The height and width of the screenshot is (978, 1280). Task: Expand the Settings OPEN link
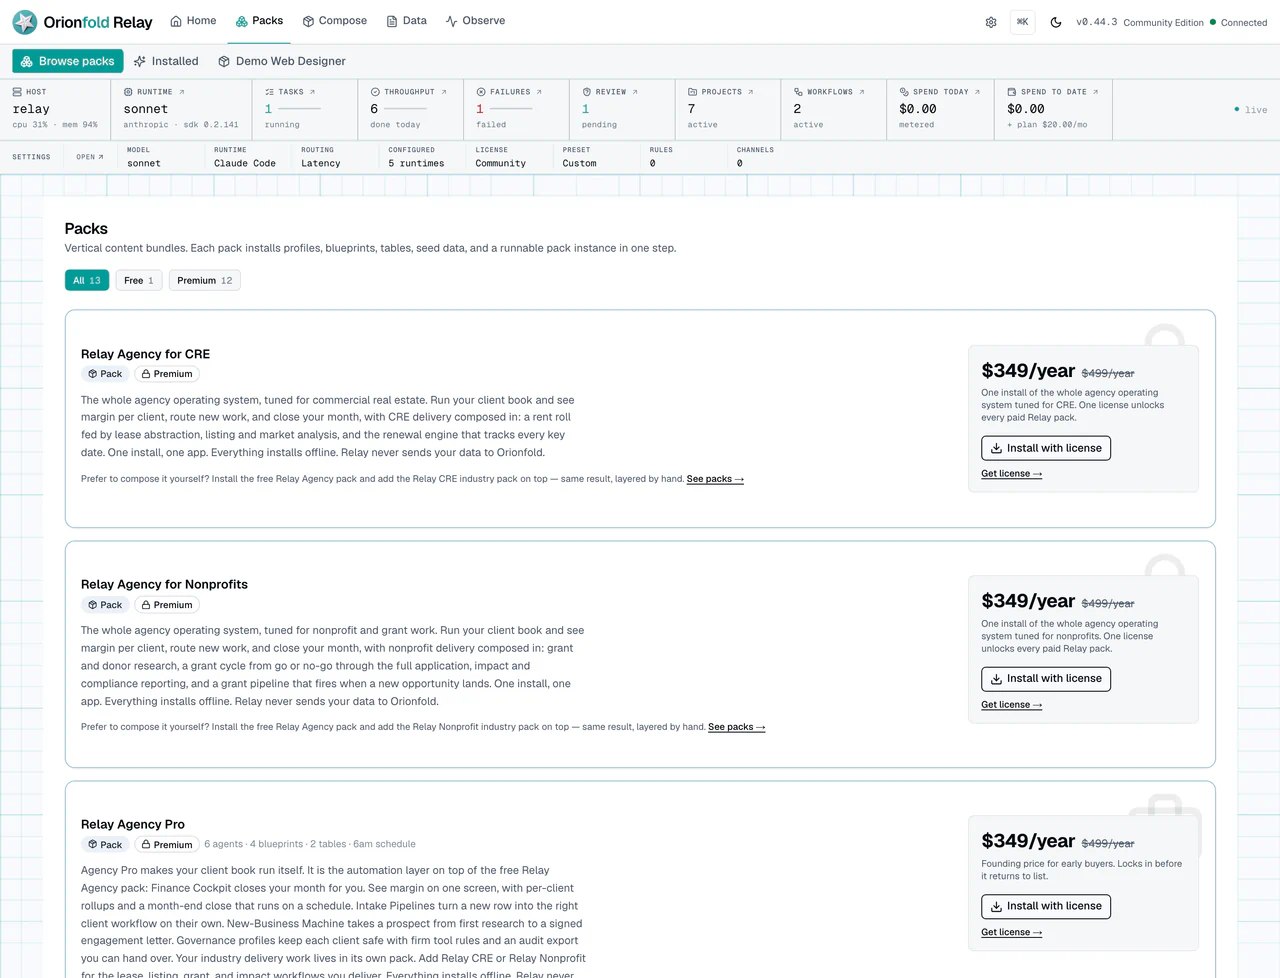(90, 157)
